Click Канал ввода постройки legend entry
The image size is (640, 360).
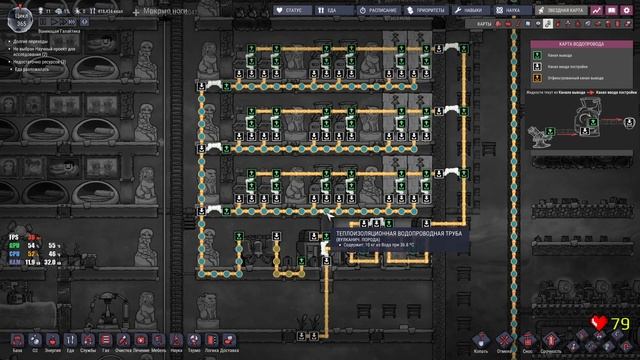568,66
